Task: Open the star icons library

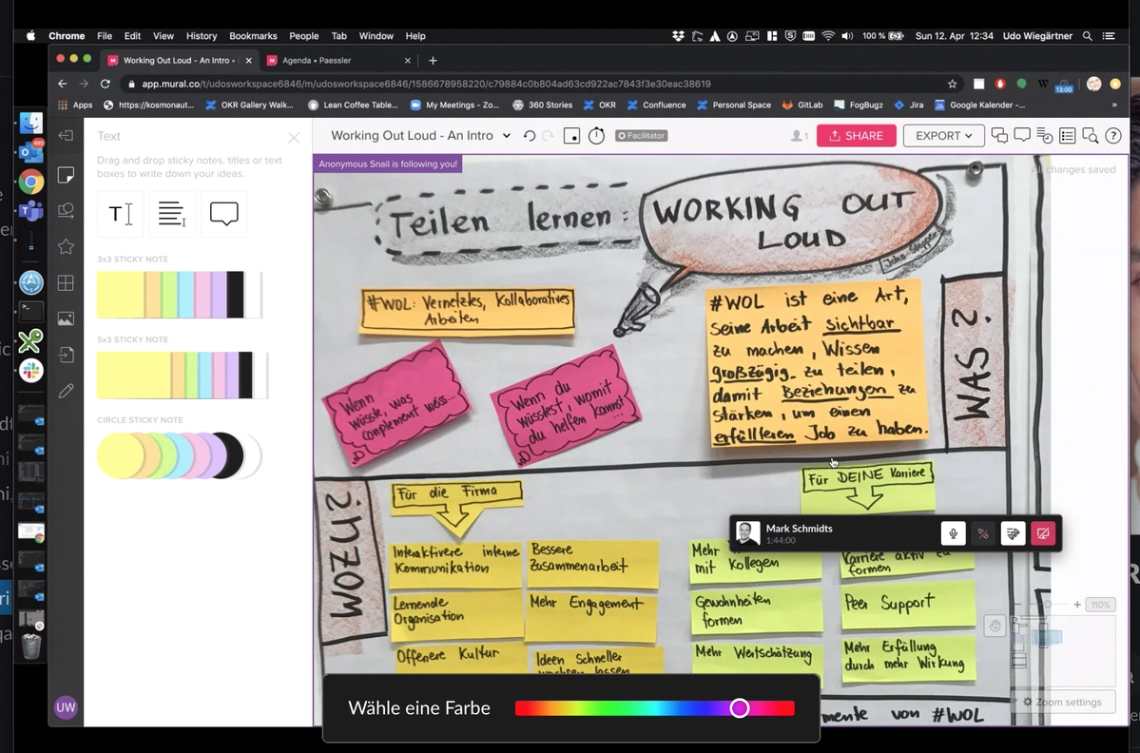Action: click(65, 246)
